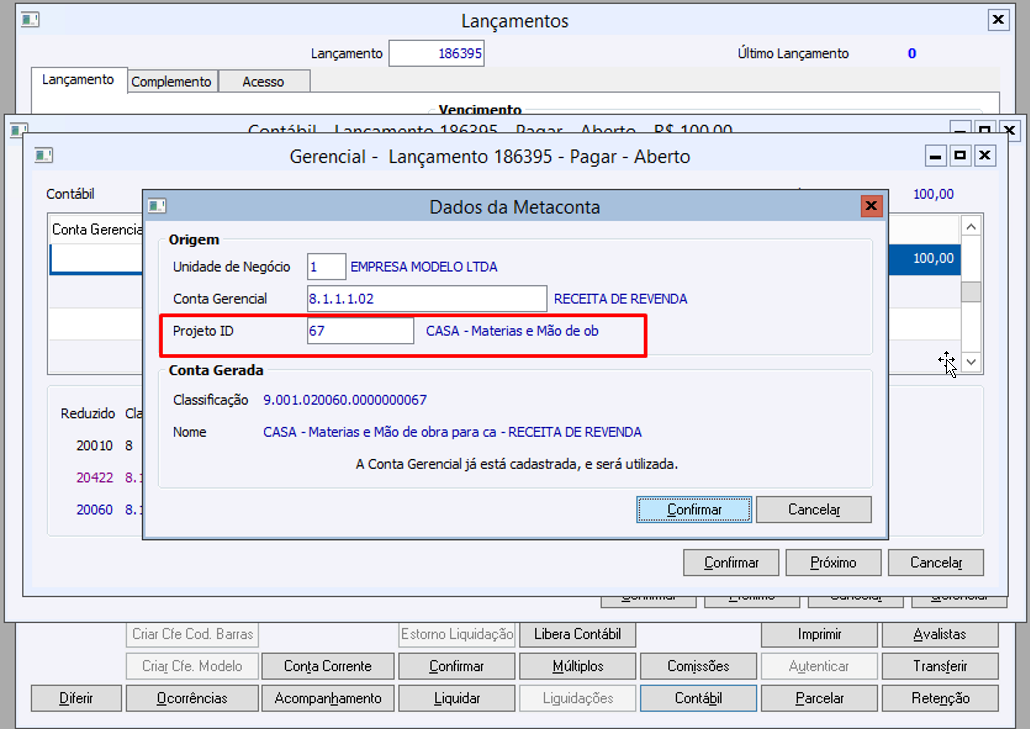Open the Acesso tab
This screenshot has height=729, width=1030.
pyautogui.click(x=263, y=81)
